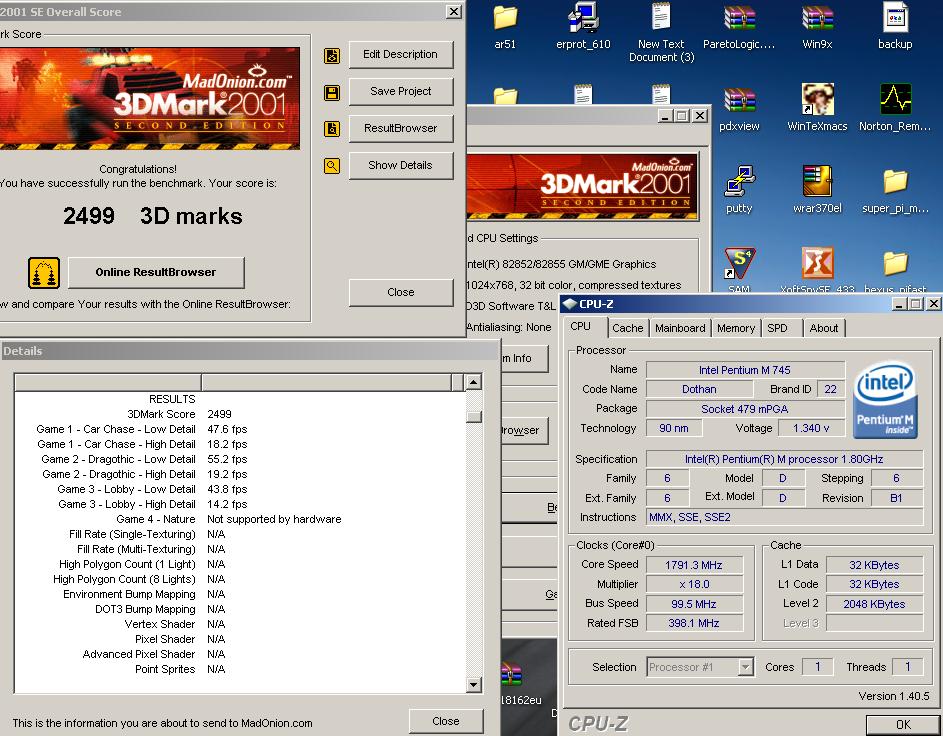Screen dimensions: 943x736
Task: Click the Game 2 Dragothic High Detail row
Action: pos(240,474)
